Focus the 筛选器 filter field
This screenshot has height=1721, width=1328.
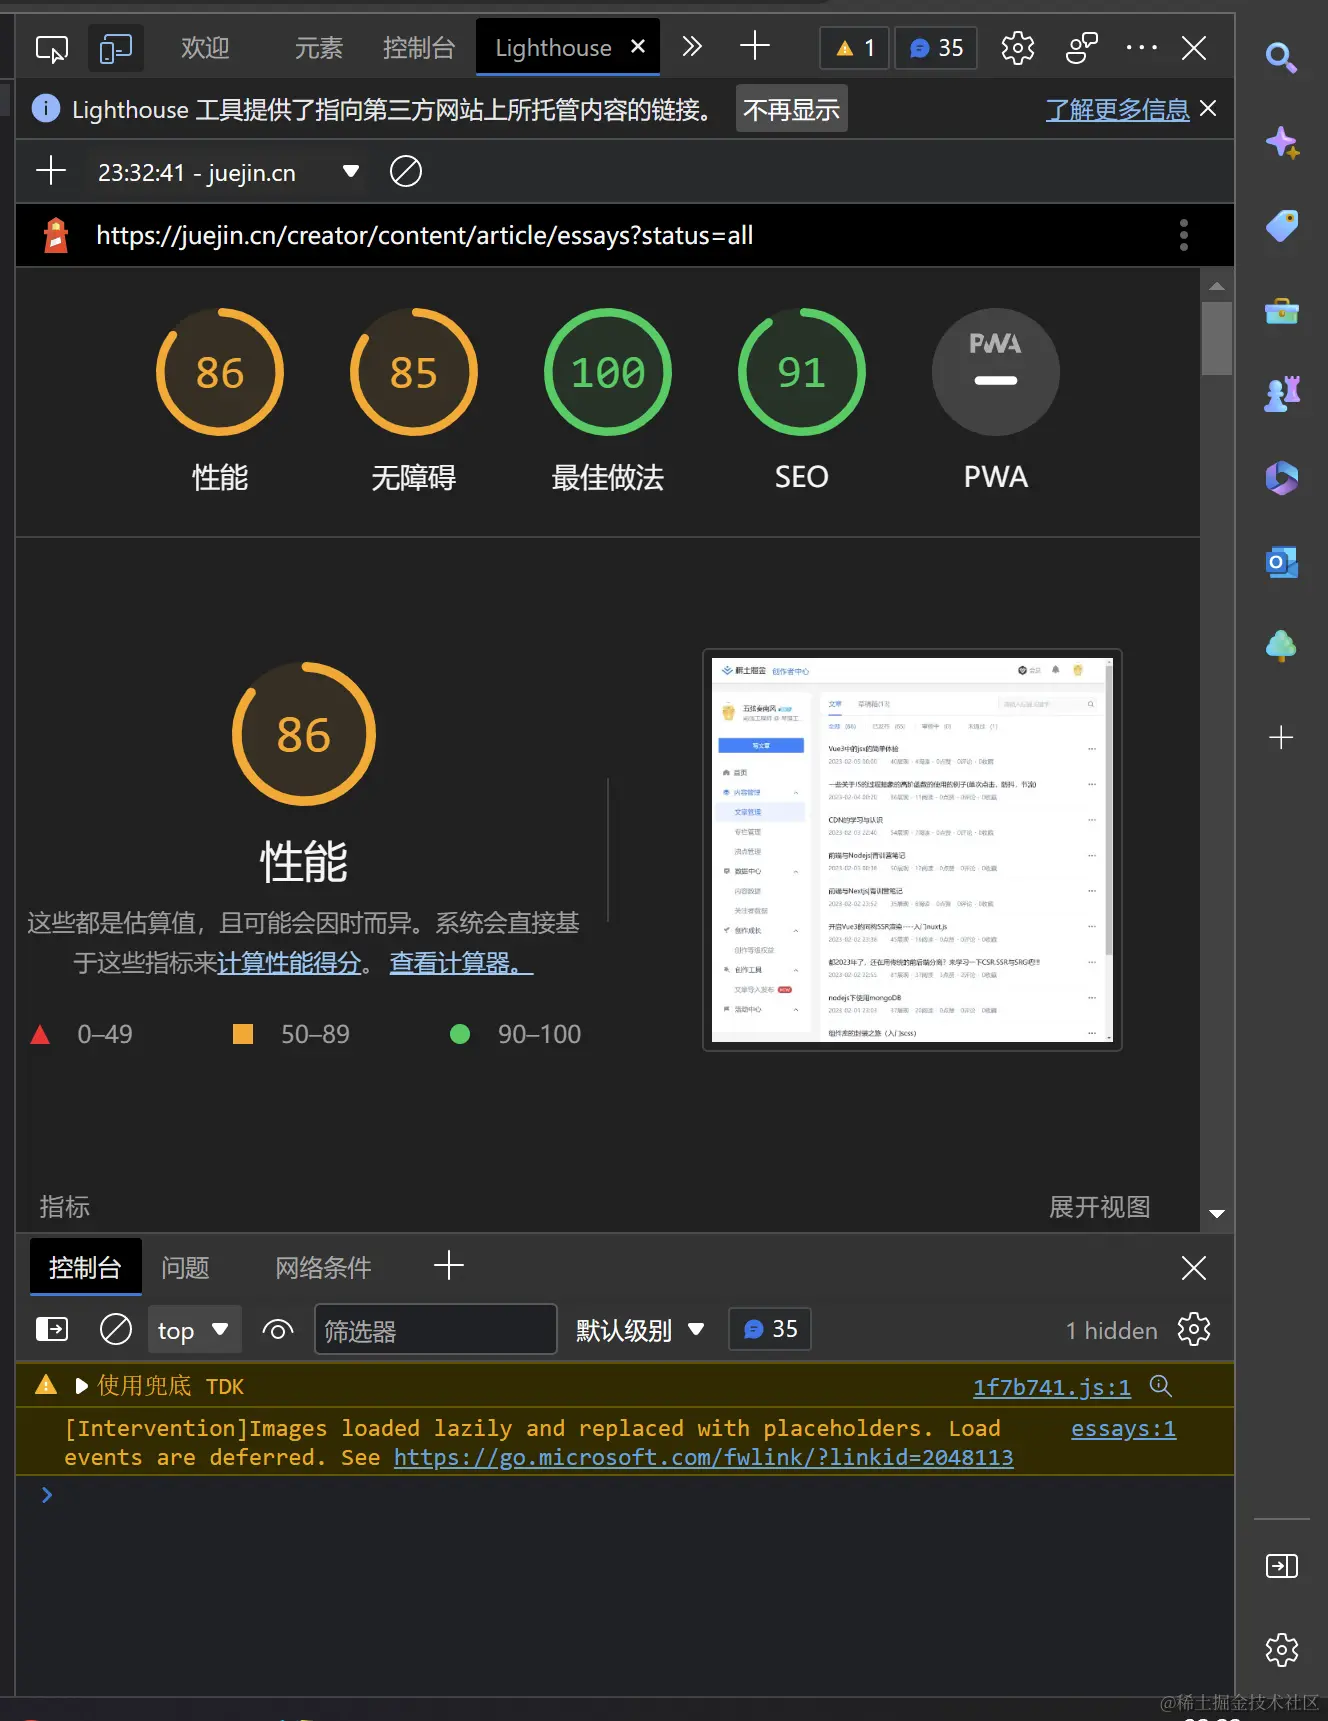pyautogui.click(x=435, y=1330)
